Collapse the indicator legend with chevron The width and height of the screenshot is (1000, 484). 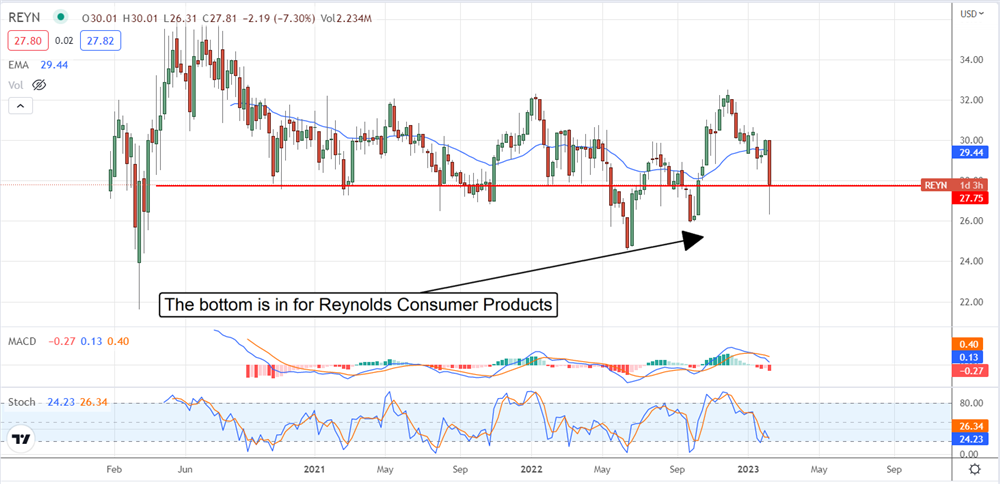click(x=20, y=106)
